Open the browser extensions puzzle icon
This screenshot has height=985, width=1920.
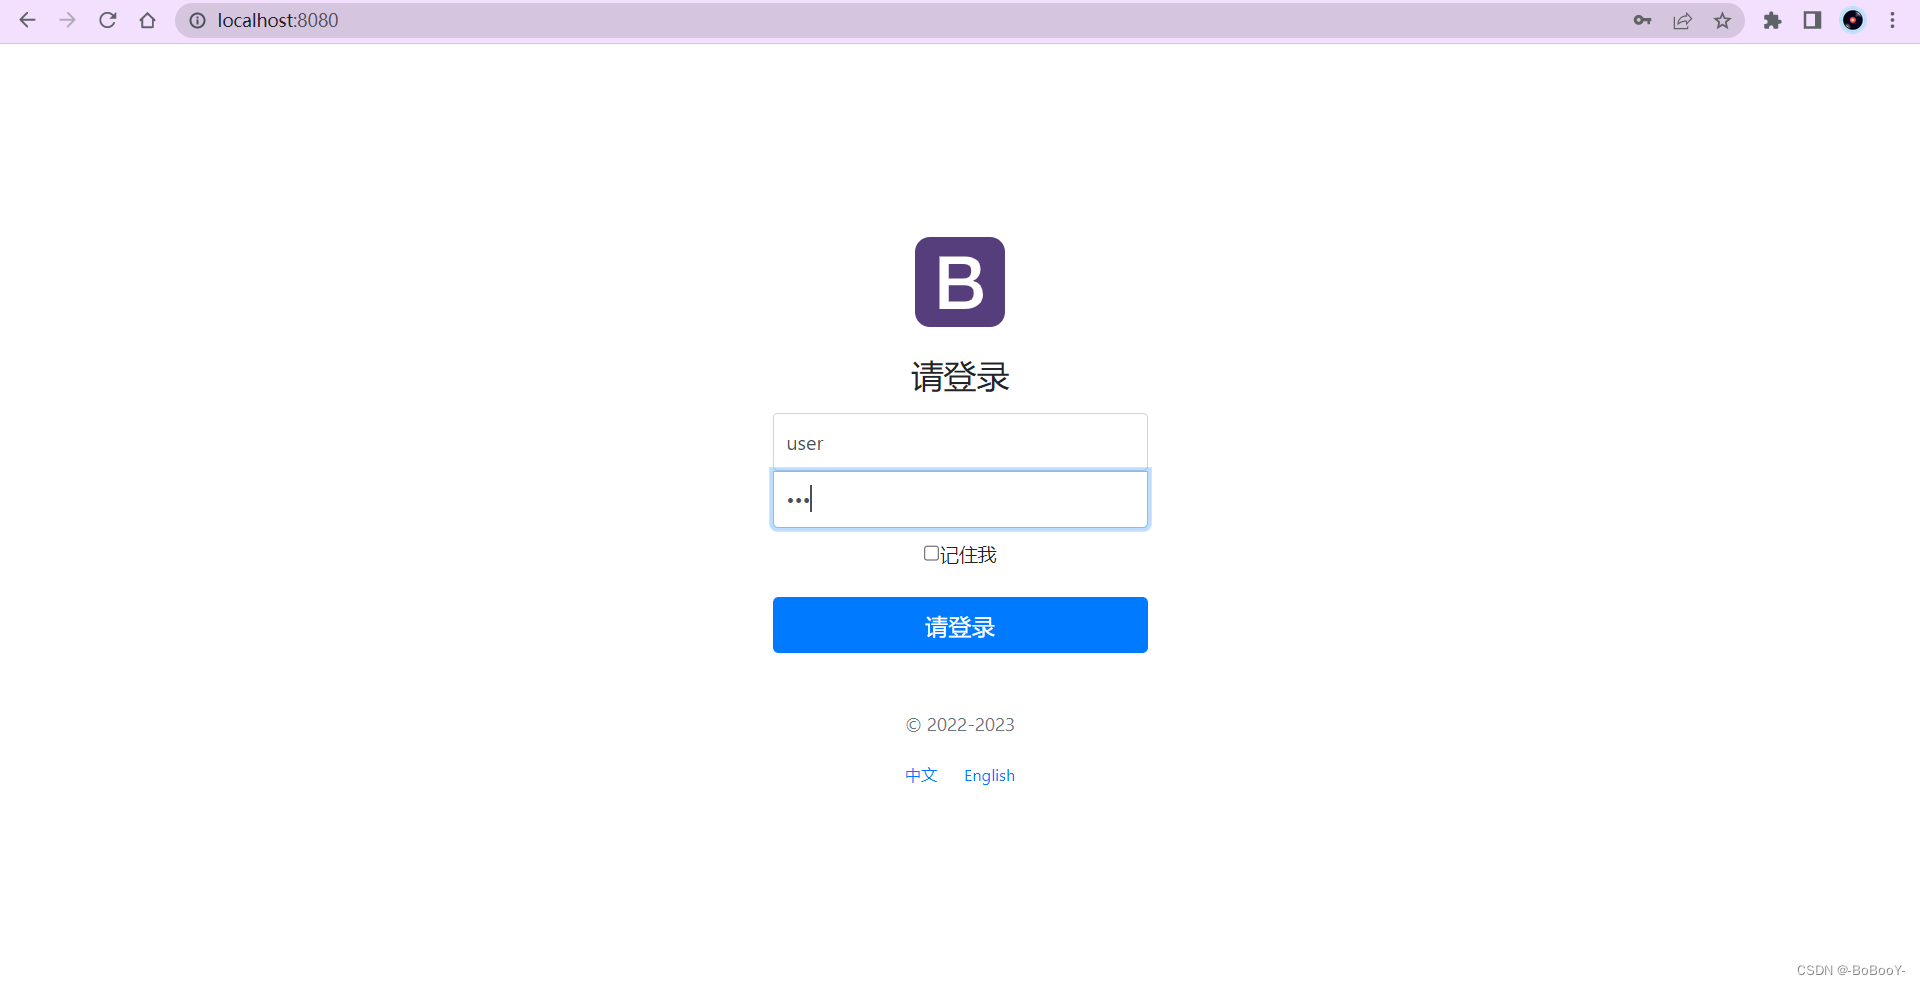(x=1772, y=20)
